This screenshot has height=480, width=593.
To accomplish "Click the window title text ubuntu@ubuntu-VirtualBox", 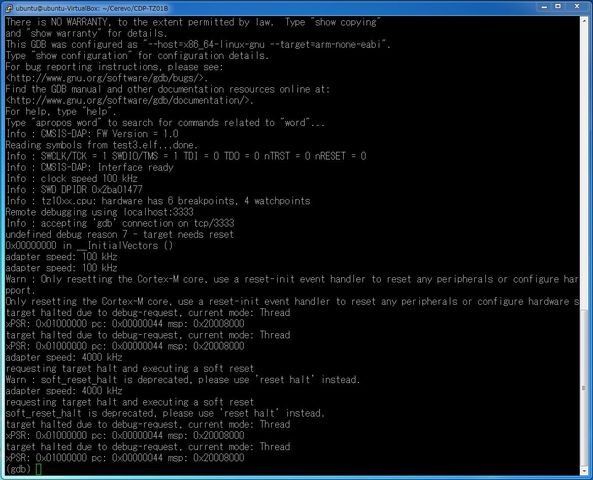I will pyautogui.click(x=92, y=8).
